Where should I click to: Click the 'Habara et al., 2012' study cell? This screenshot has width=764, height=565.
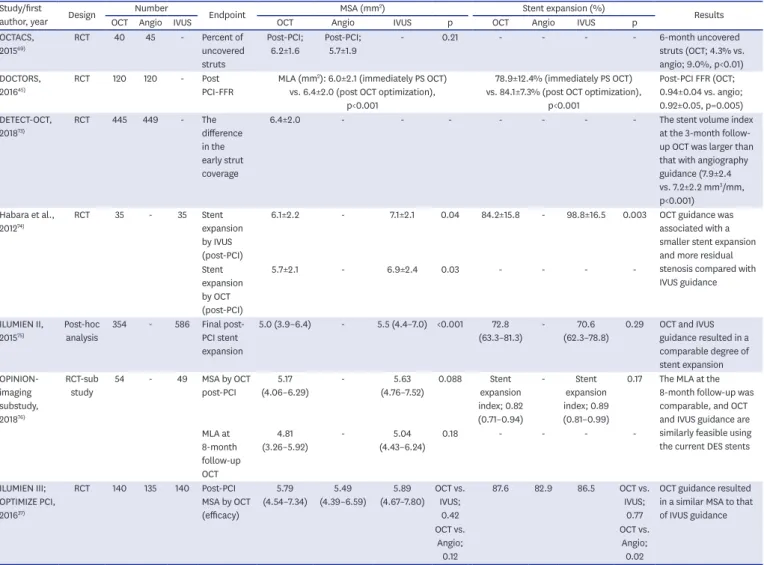coord(27,221)
